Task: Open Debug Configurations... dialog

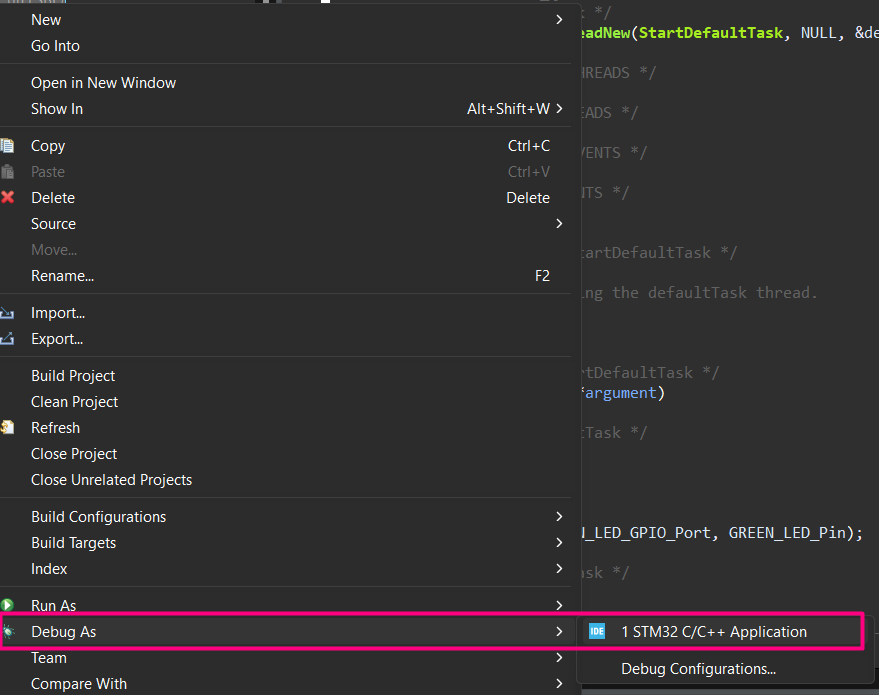Action: [698, 669]
